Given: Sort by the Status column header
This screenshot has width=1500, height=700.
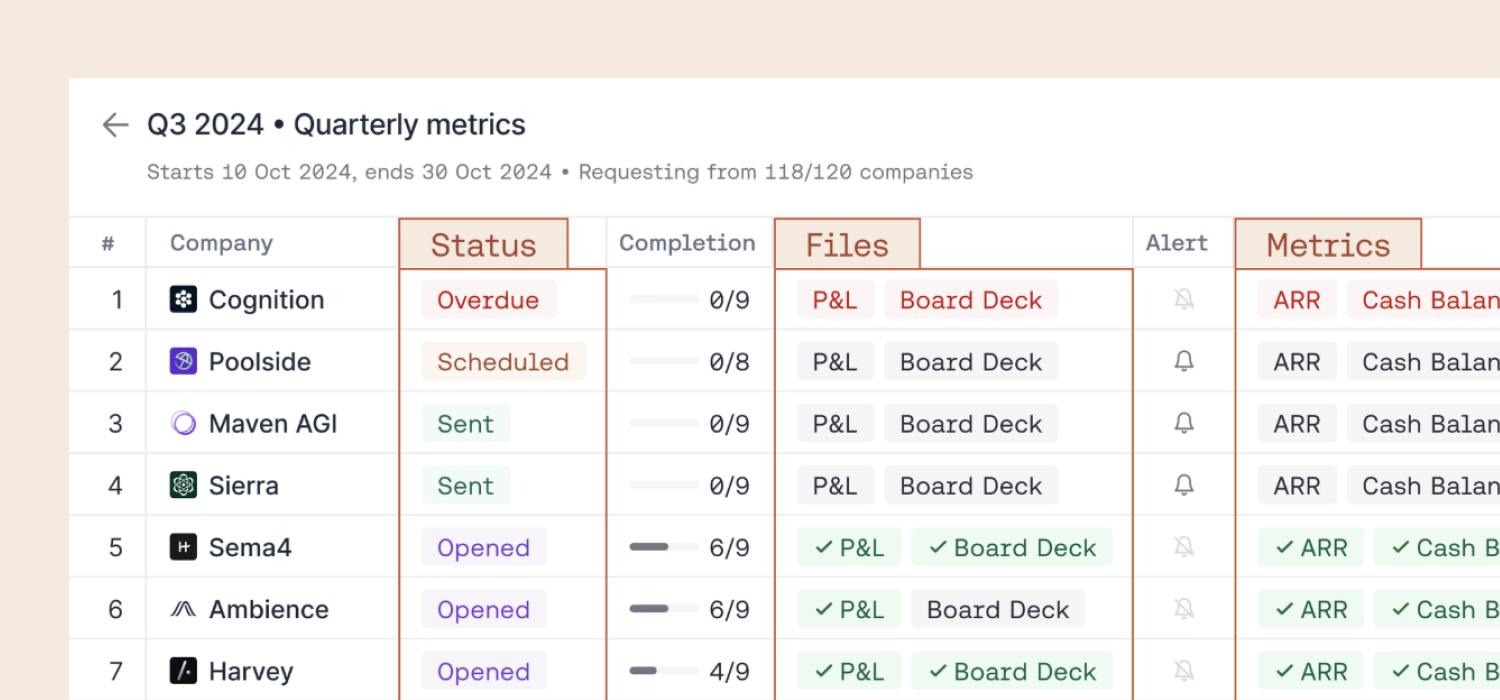Looking at the screenshot, I should click(483, 245).
